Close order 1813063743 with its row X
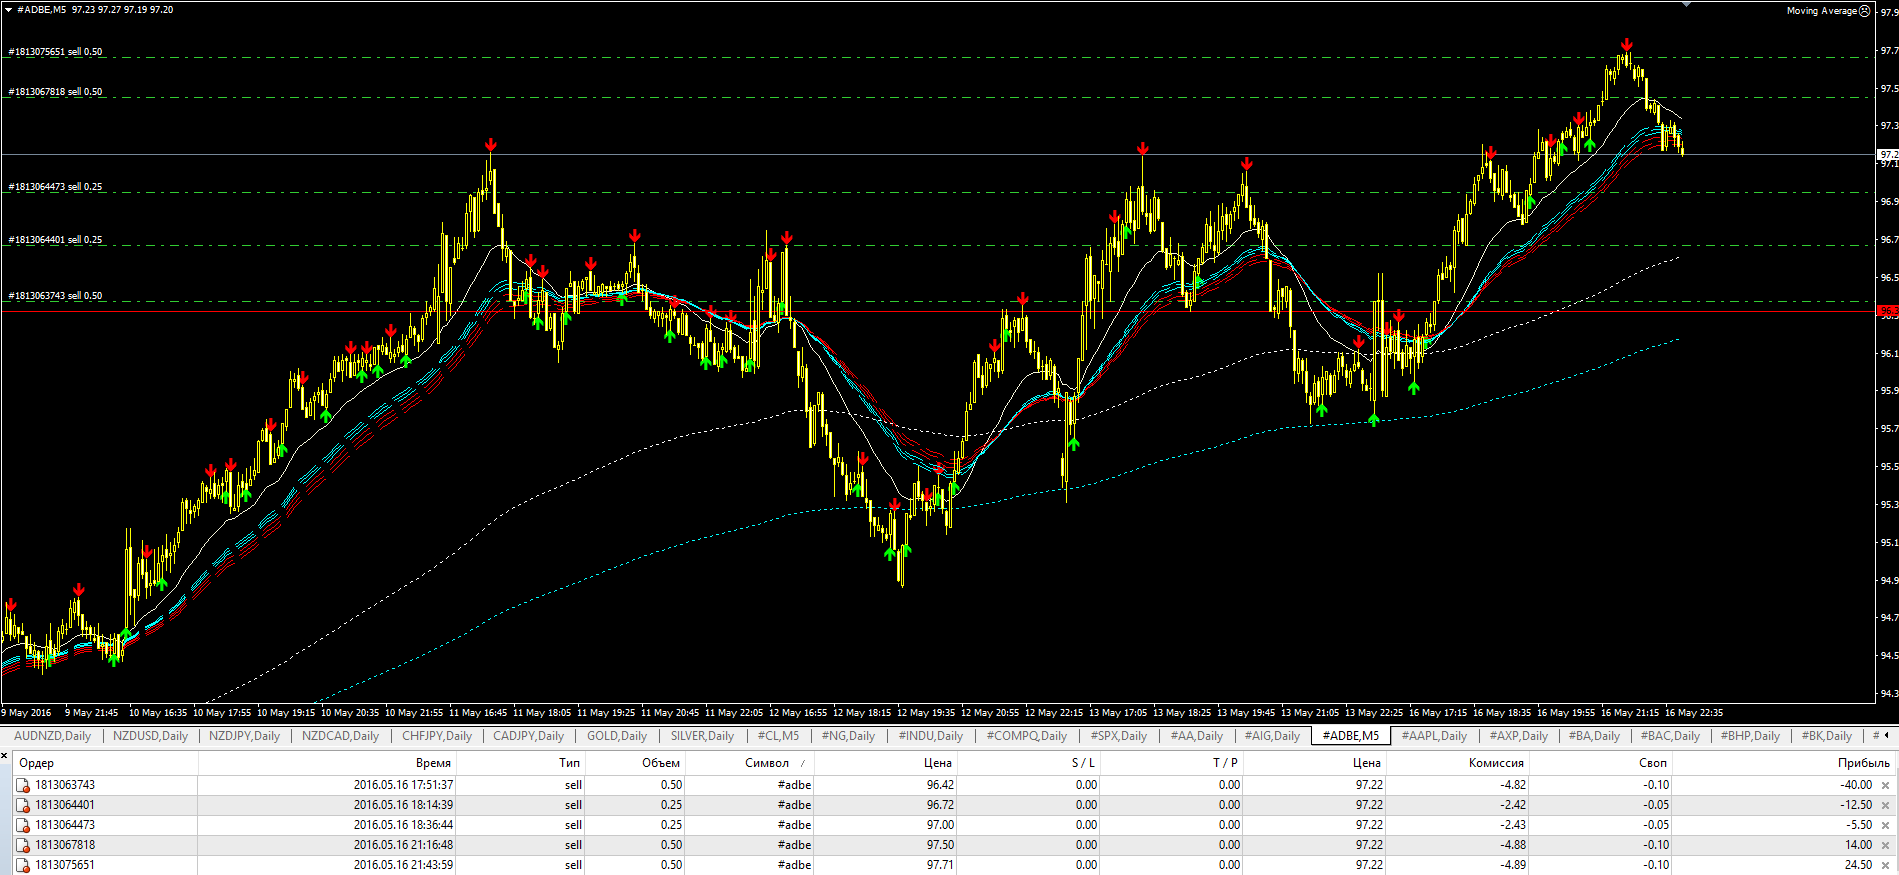This screenshot has height=875, width=1899. tap(1886, 785)
